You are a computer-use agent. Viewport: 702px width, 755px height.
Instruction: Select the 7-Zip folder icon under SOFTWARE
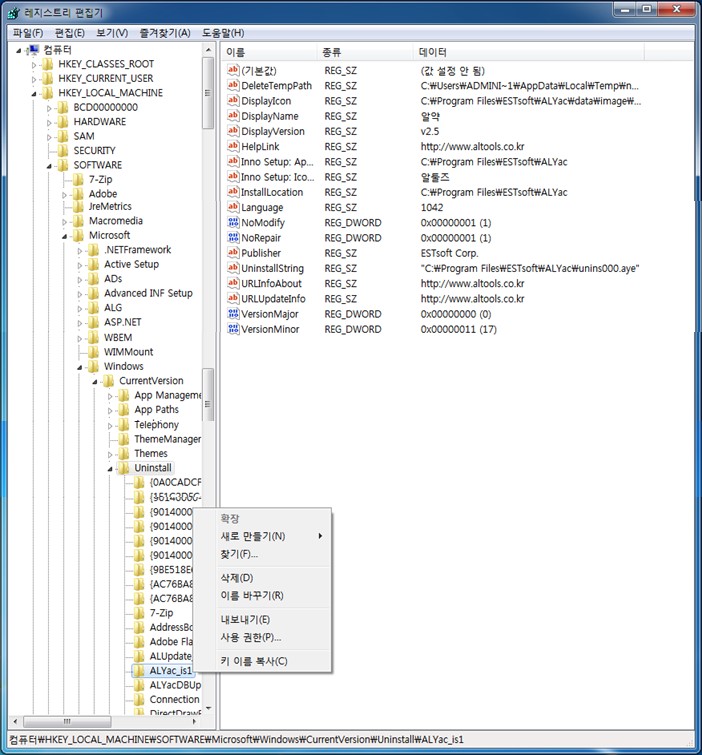click(x=78, y=179)
